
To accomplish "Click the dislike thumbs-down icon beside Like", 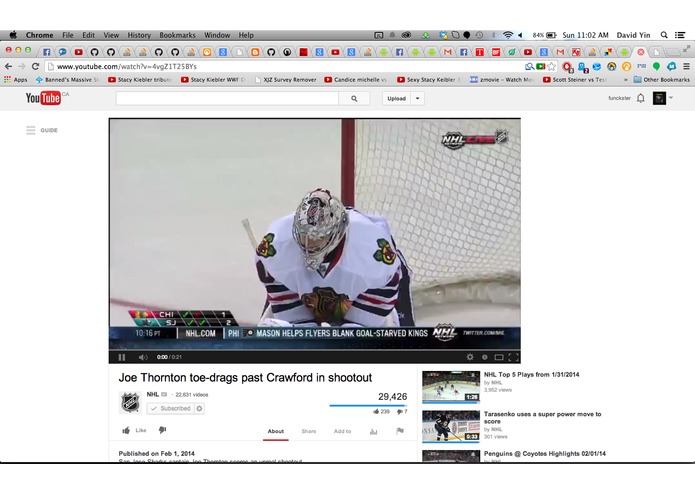I will pyautogui.click(x=163, y=430).
